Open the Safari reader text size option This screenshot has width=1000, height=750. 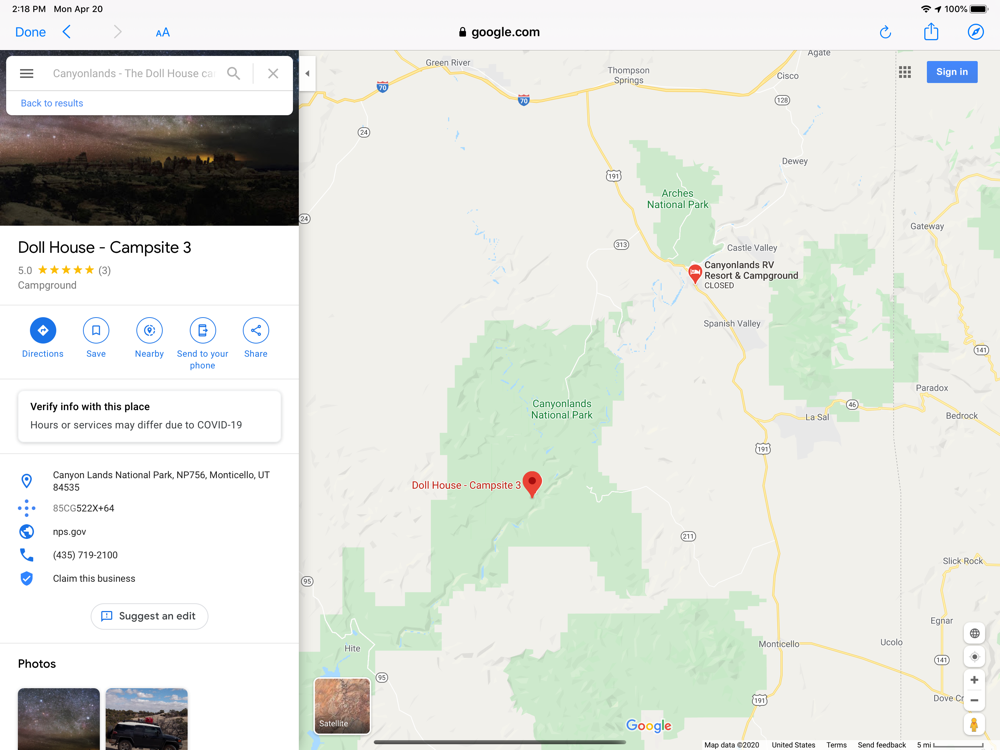163,33
